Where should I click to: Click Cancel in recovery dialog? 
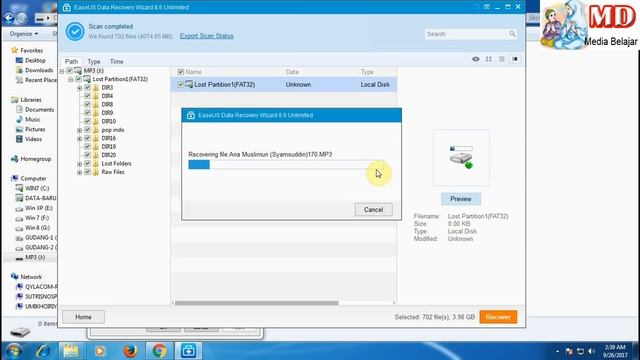pos(373,209)
